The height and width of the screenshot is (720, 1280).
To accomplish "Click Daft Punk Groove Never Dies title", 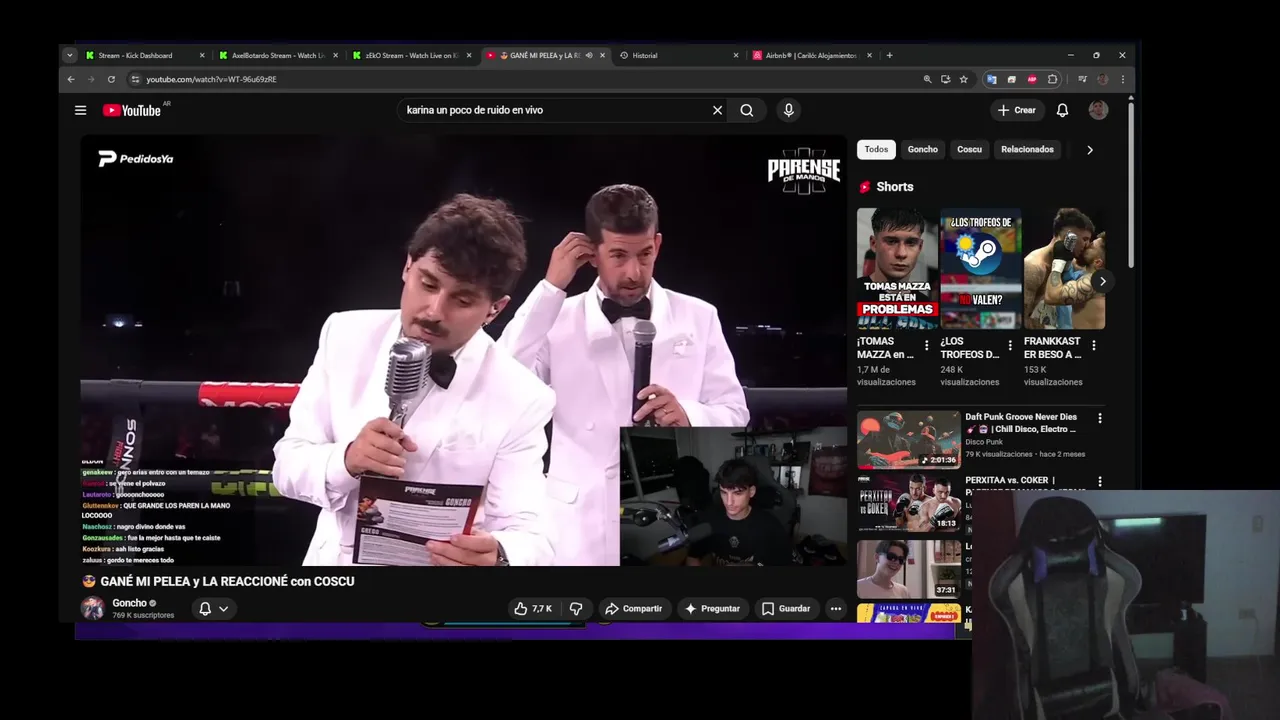I will pos(1021,423).
